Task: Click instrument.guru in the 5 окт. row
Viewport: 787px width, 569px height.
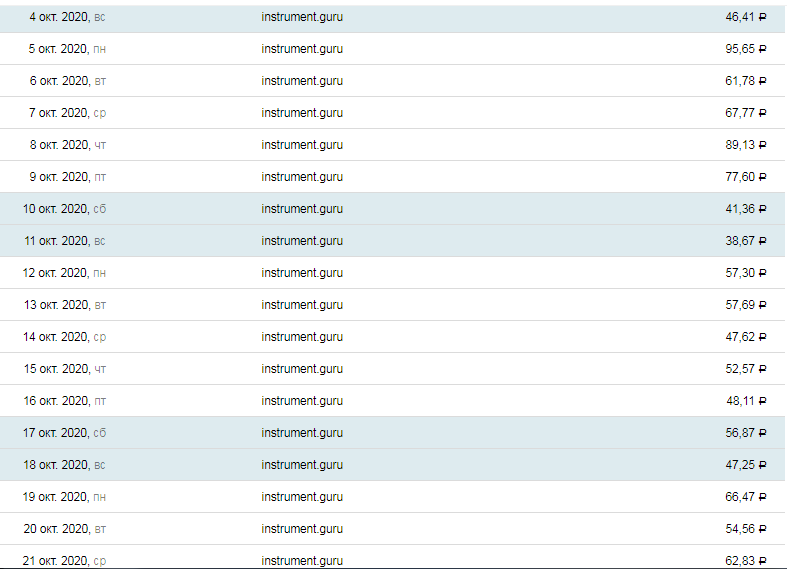Action: [x=302, y=49]
